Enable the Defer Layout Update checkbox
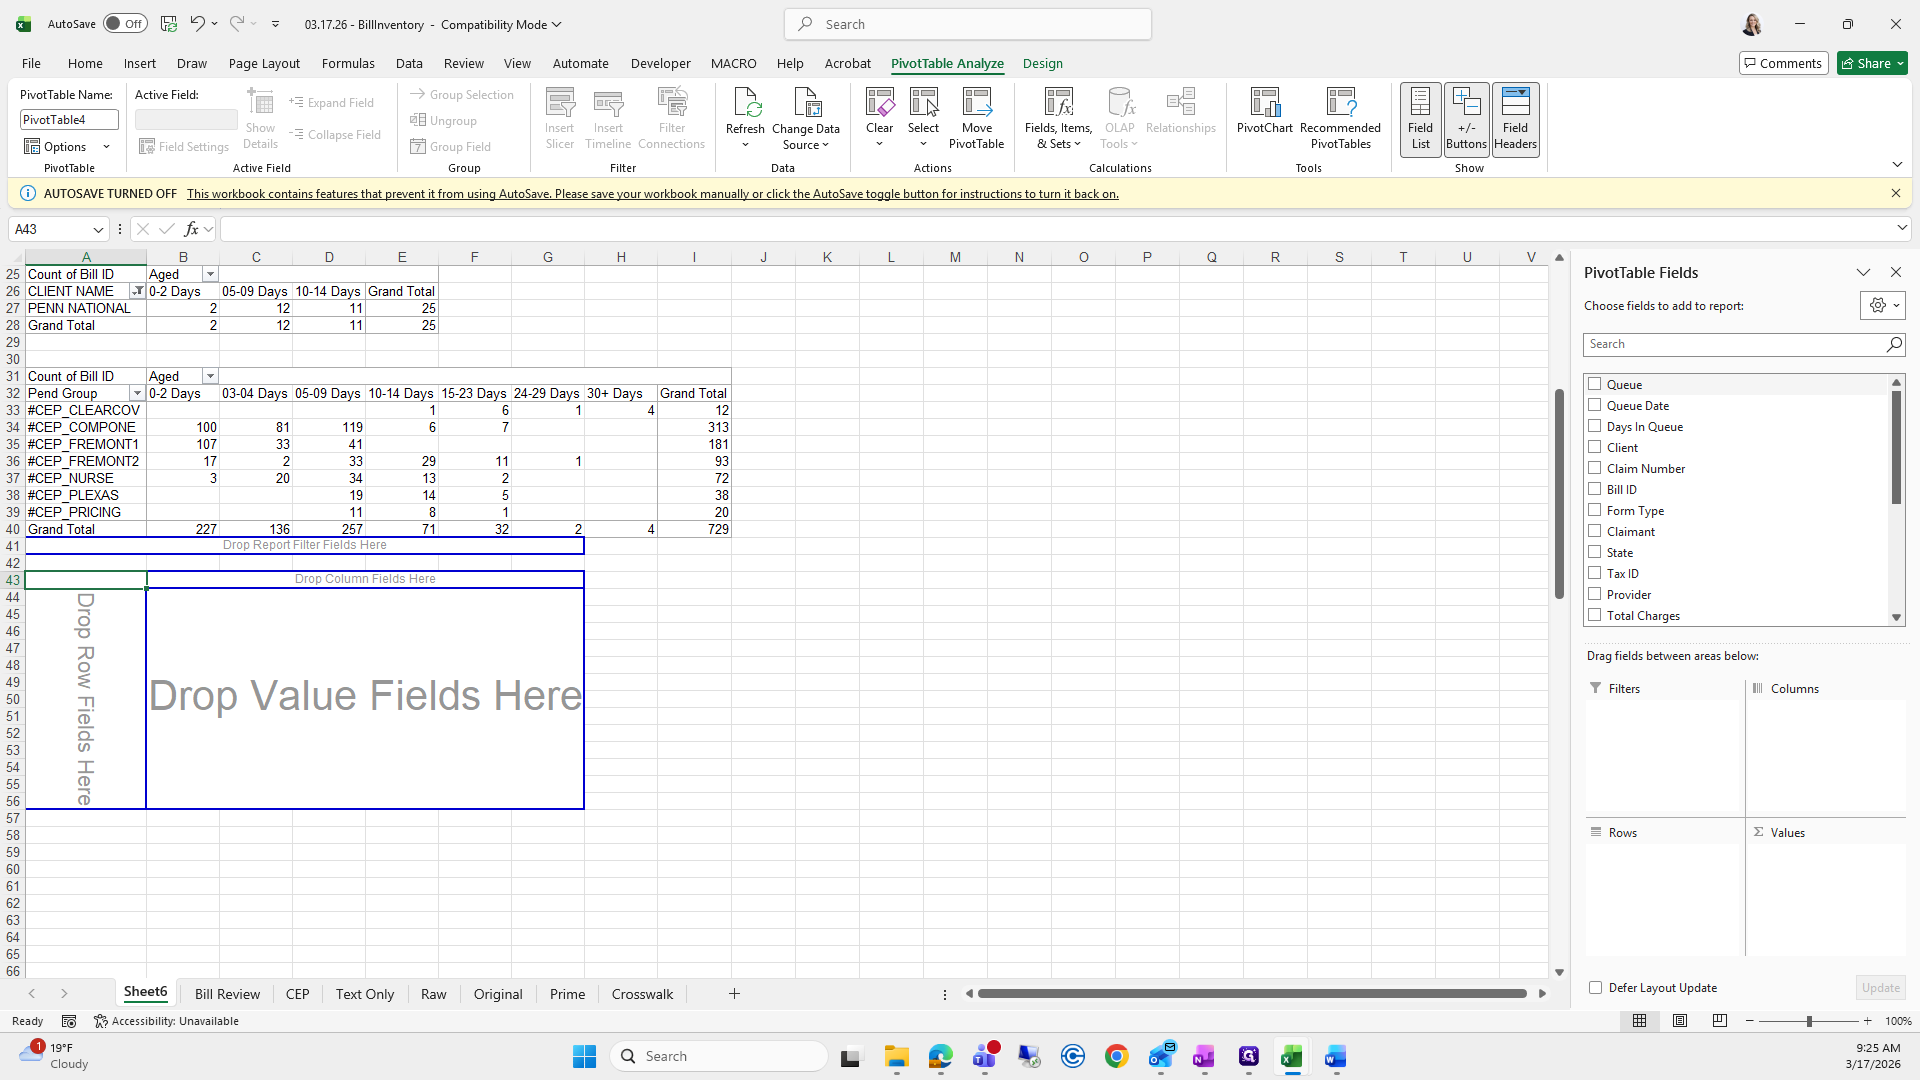 click(1595, 988)
